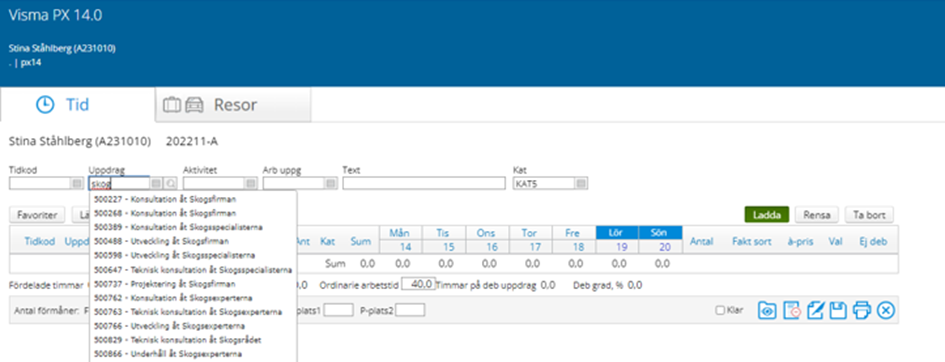The height and width of the screenshot is (362, 945).
Task: Open the Resor tab
Action: [233, 105]
